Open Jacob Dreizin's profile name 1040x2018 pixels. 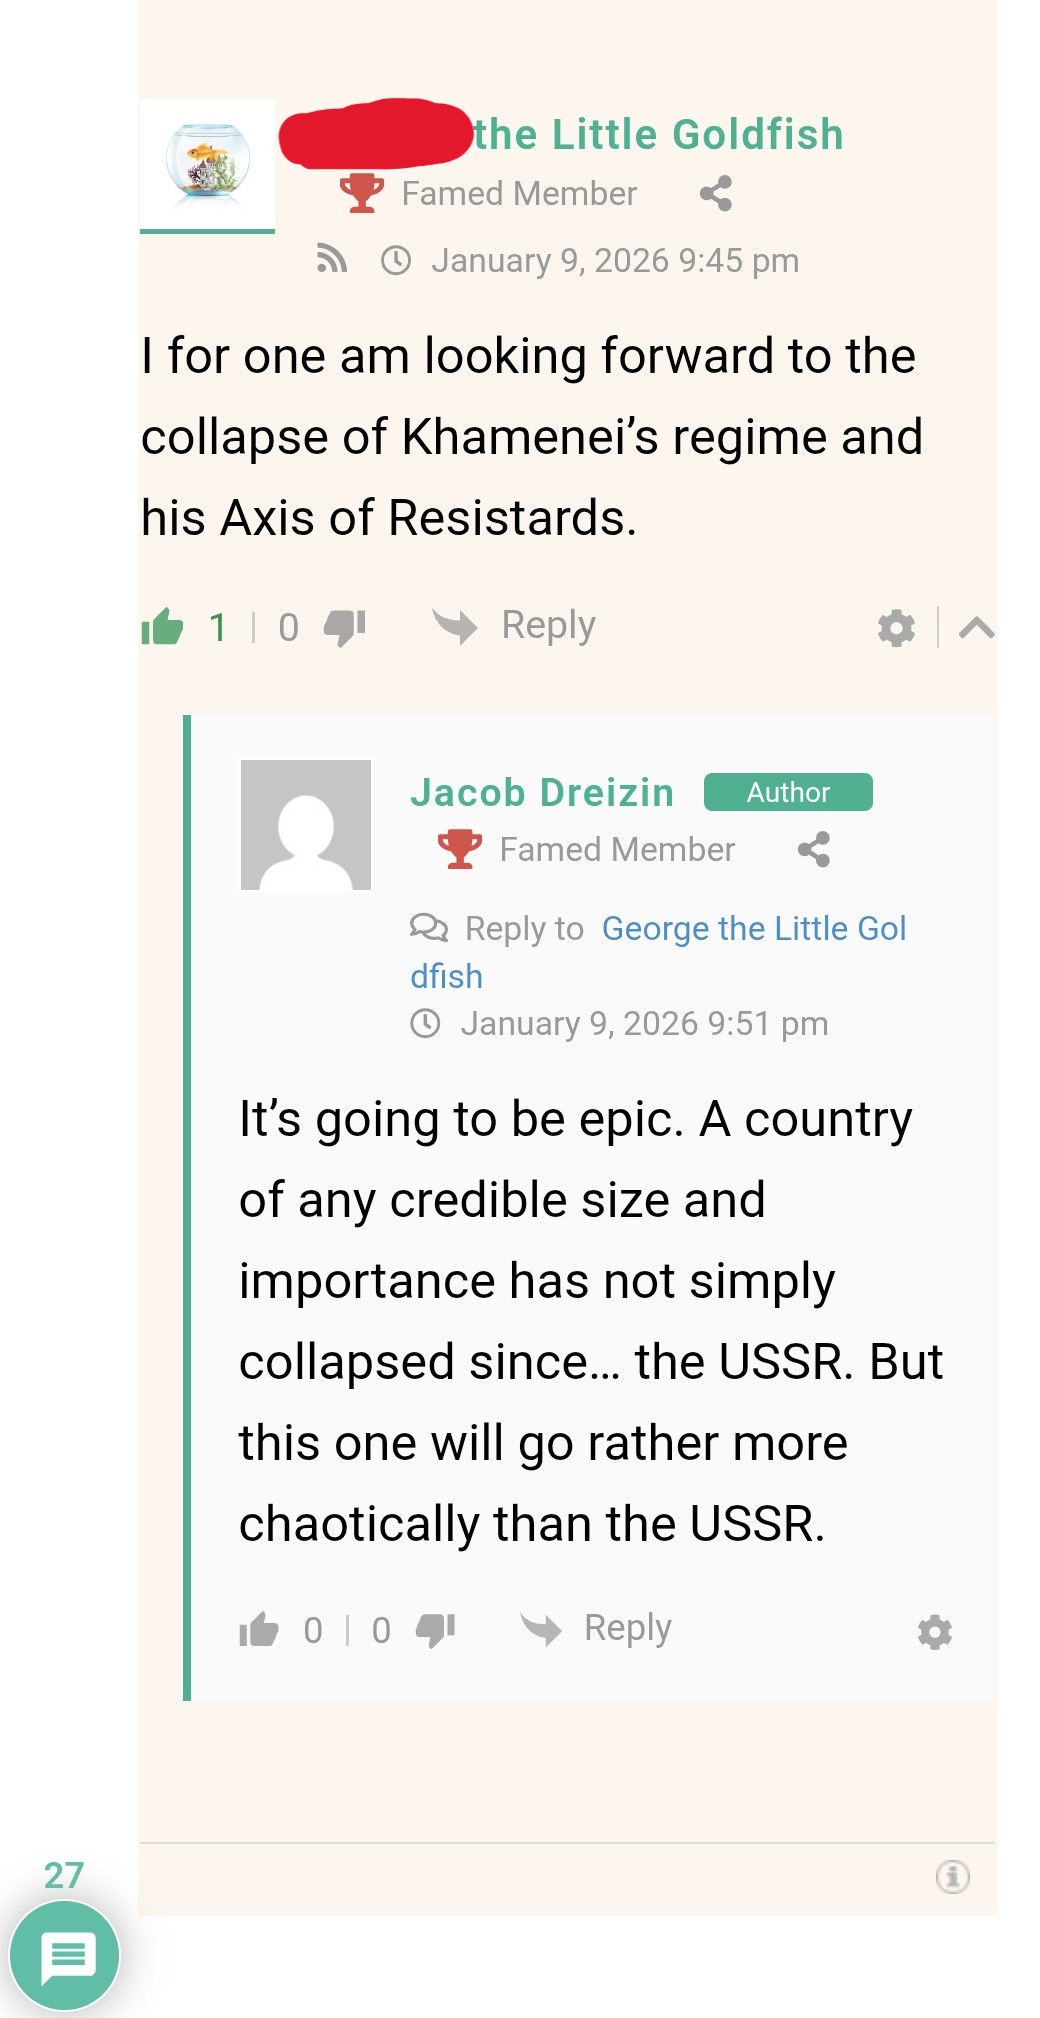click(x=542, y=793)
